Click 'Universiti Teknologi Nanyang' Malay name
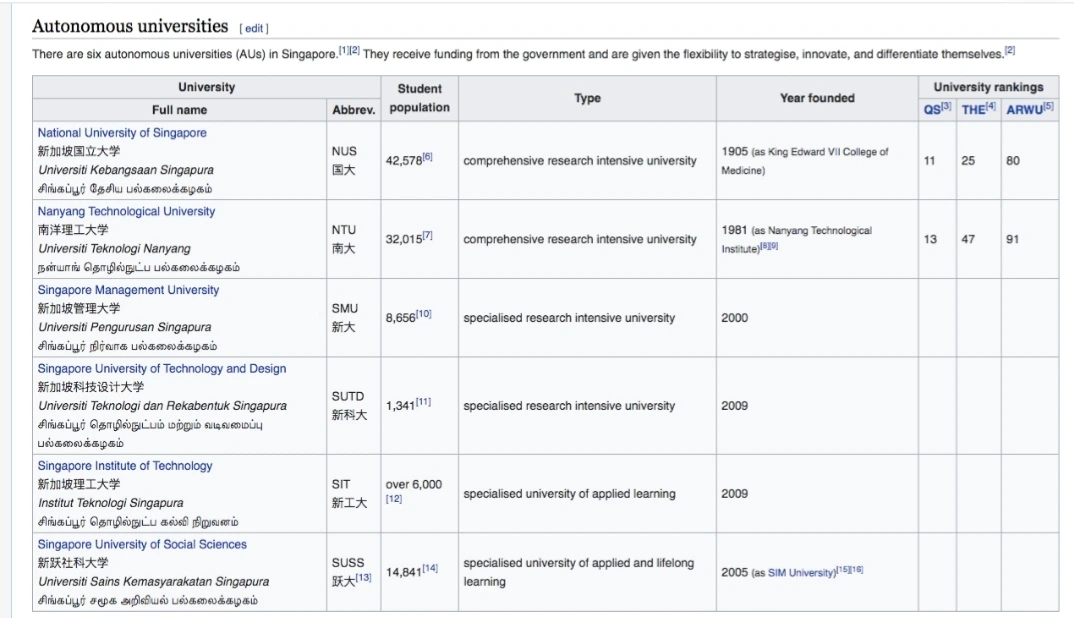 click(114, 249)
